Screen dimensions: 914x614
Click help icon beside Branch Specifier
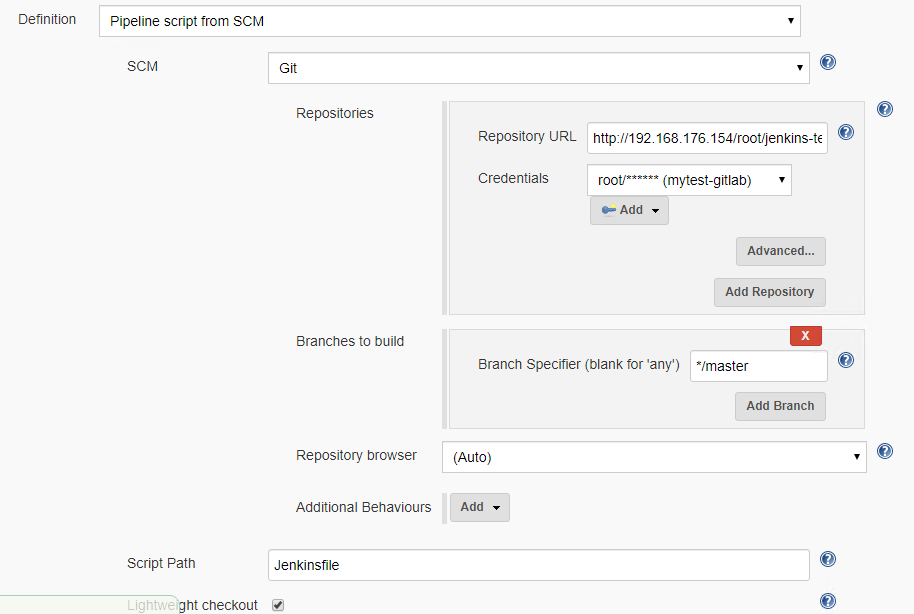coord(846,360)
